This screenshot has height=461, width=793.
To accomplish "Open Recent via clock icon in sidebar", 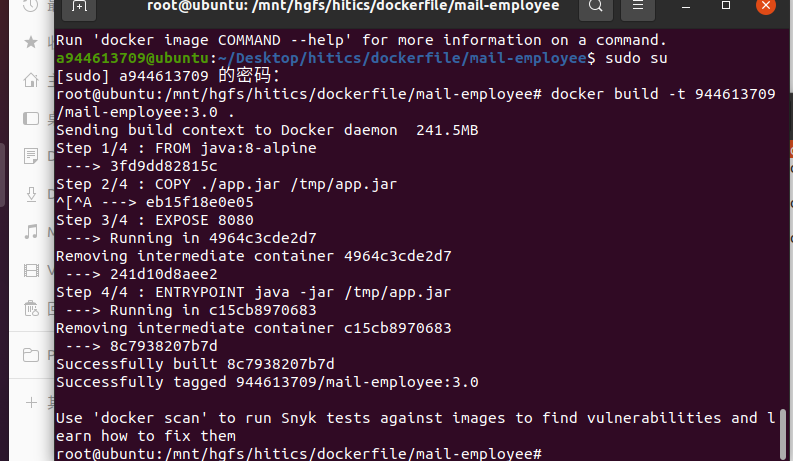I will (30, 8).
